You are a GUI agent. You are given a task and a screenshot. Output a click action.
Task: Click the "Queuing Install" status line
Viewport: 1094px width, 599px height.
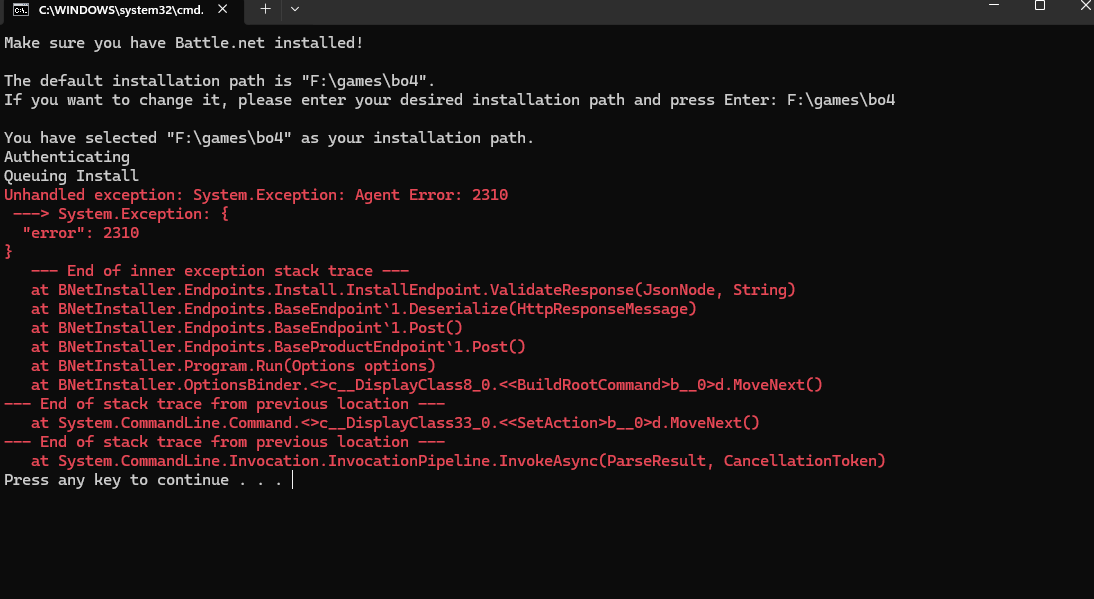71,176
